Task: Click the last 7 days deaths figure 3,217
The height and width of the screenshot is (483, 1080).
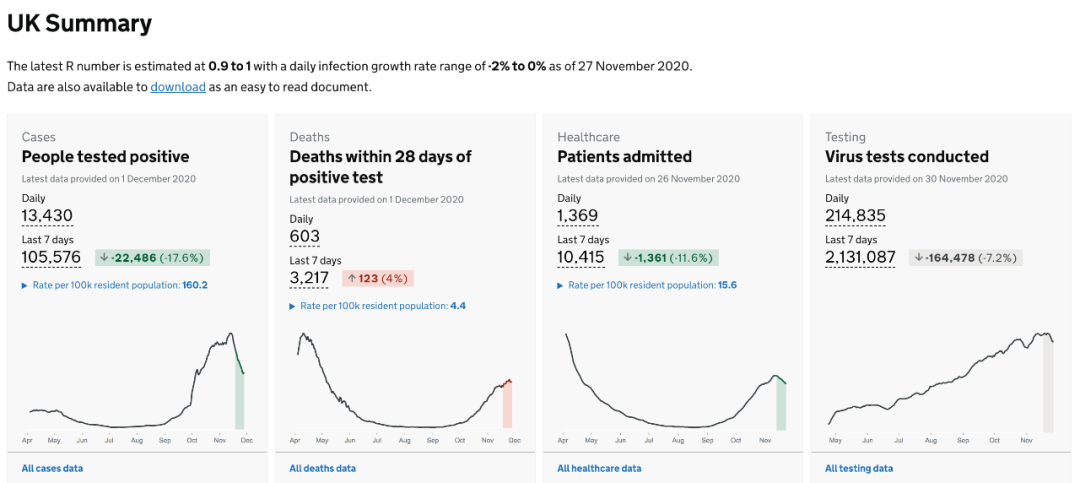Action: tap(310, 278)
